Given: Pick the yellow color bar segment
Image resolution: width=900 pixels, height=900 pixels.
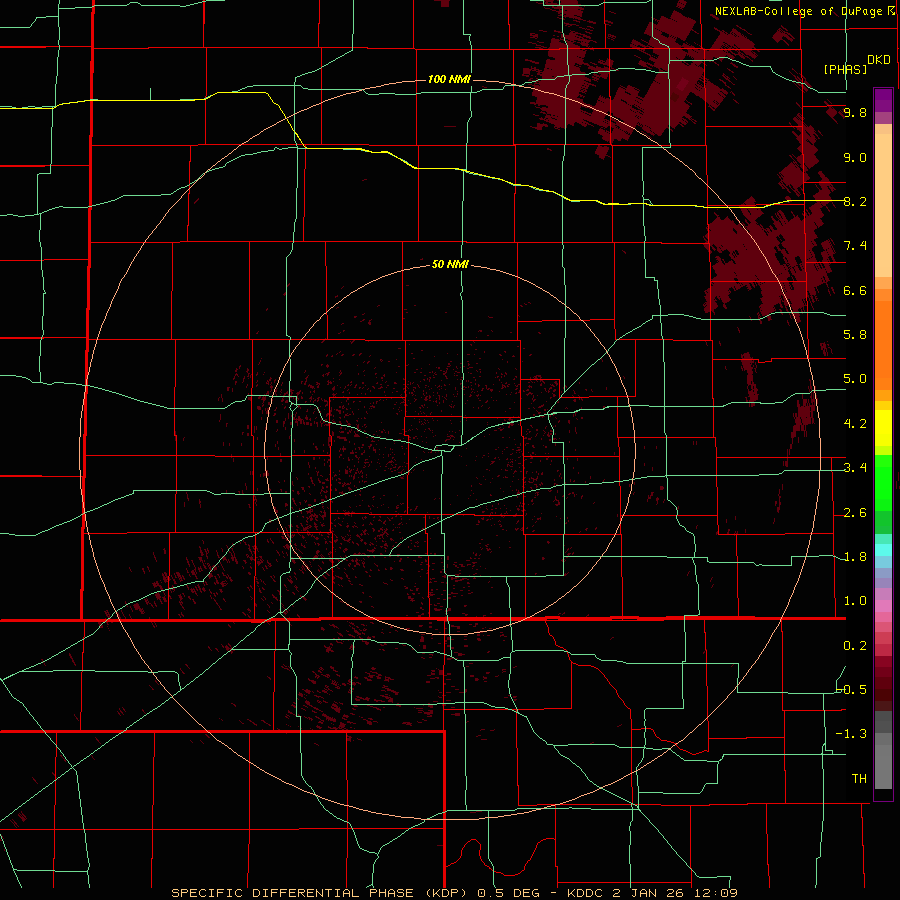Looking at the screenshot, I should coord(883,428).
